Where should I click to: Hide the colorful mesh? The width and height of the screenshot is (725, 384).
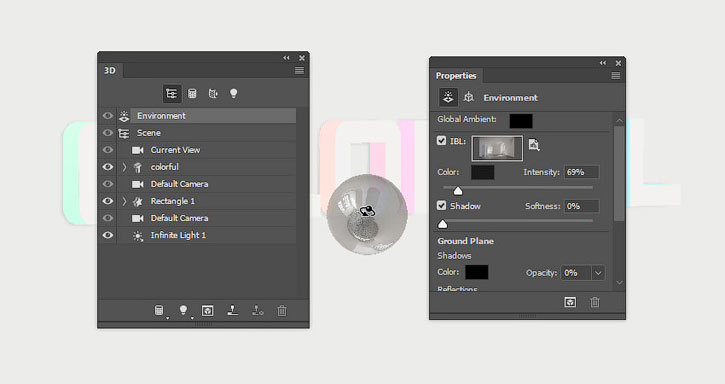pyautogui.click(x=108, y=167)
